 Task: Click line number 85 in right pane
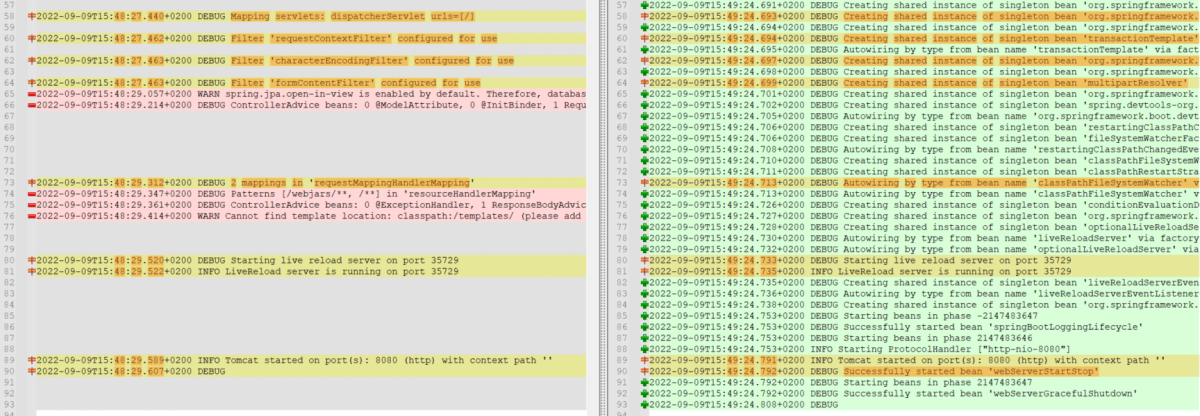(620, 316)
